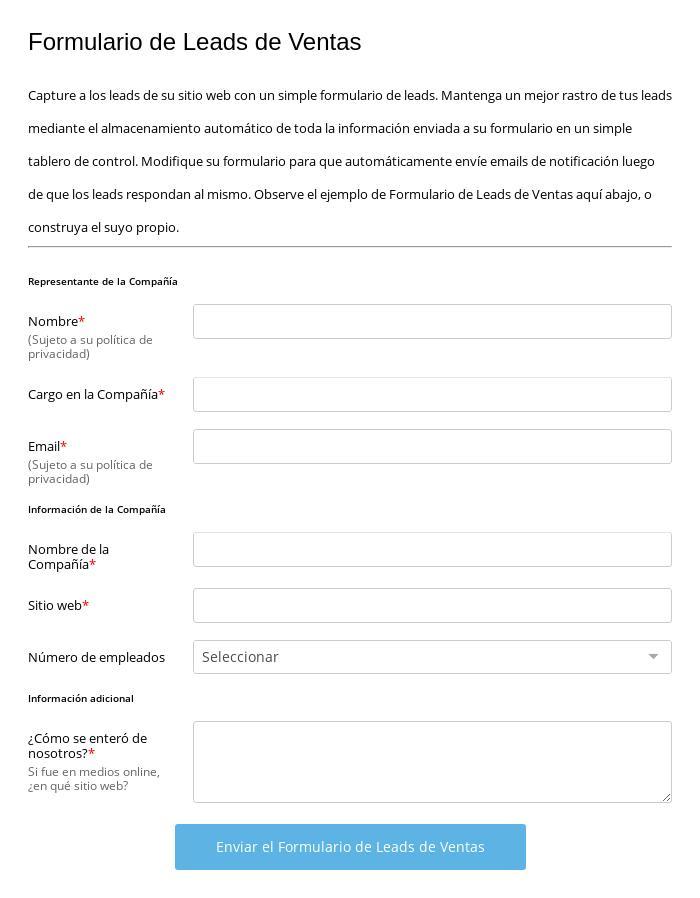
Task: Click the Email input box
Action: point(432,447)
